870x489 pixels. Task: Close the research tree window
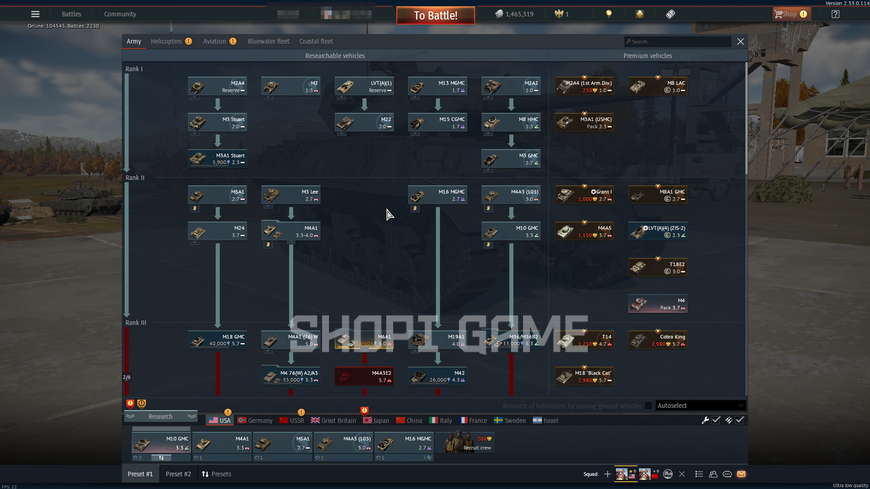740,42
